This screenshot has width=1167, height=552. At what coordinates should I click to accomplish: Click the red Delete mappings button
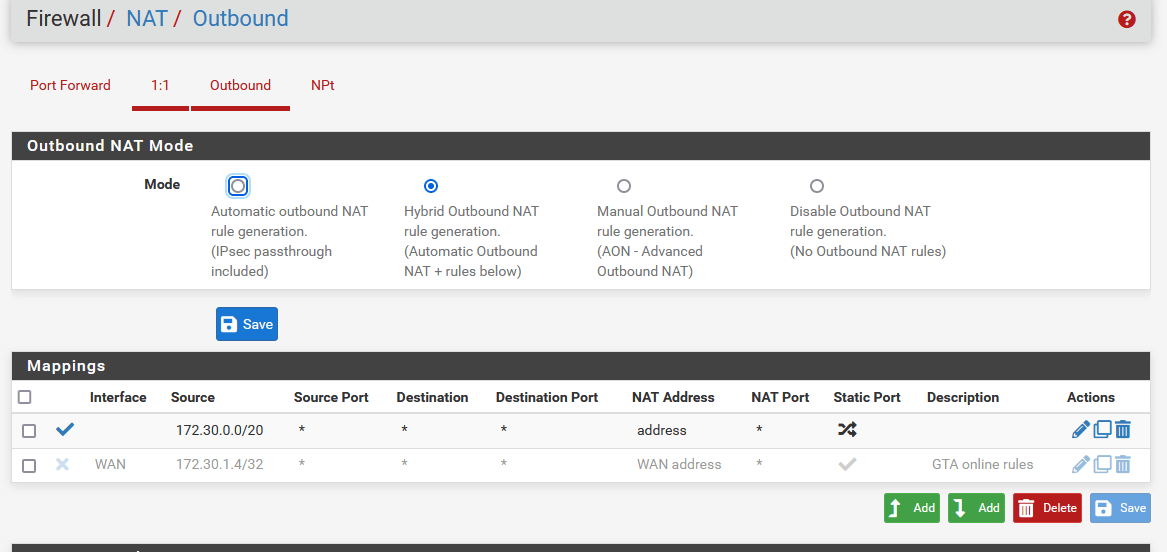tap(1047, 508)
